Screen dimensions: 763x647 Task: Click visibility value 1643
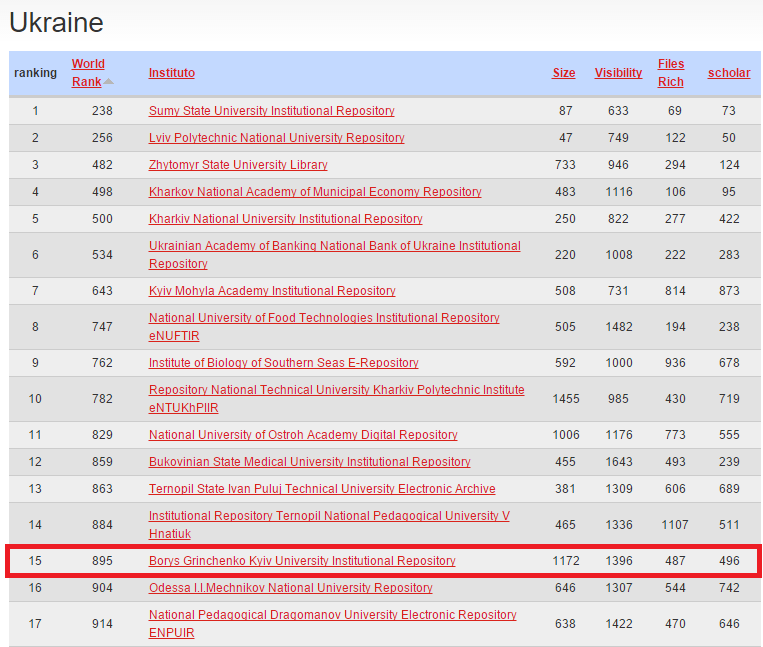[619, 462]
